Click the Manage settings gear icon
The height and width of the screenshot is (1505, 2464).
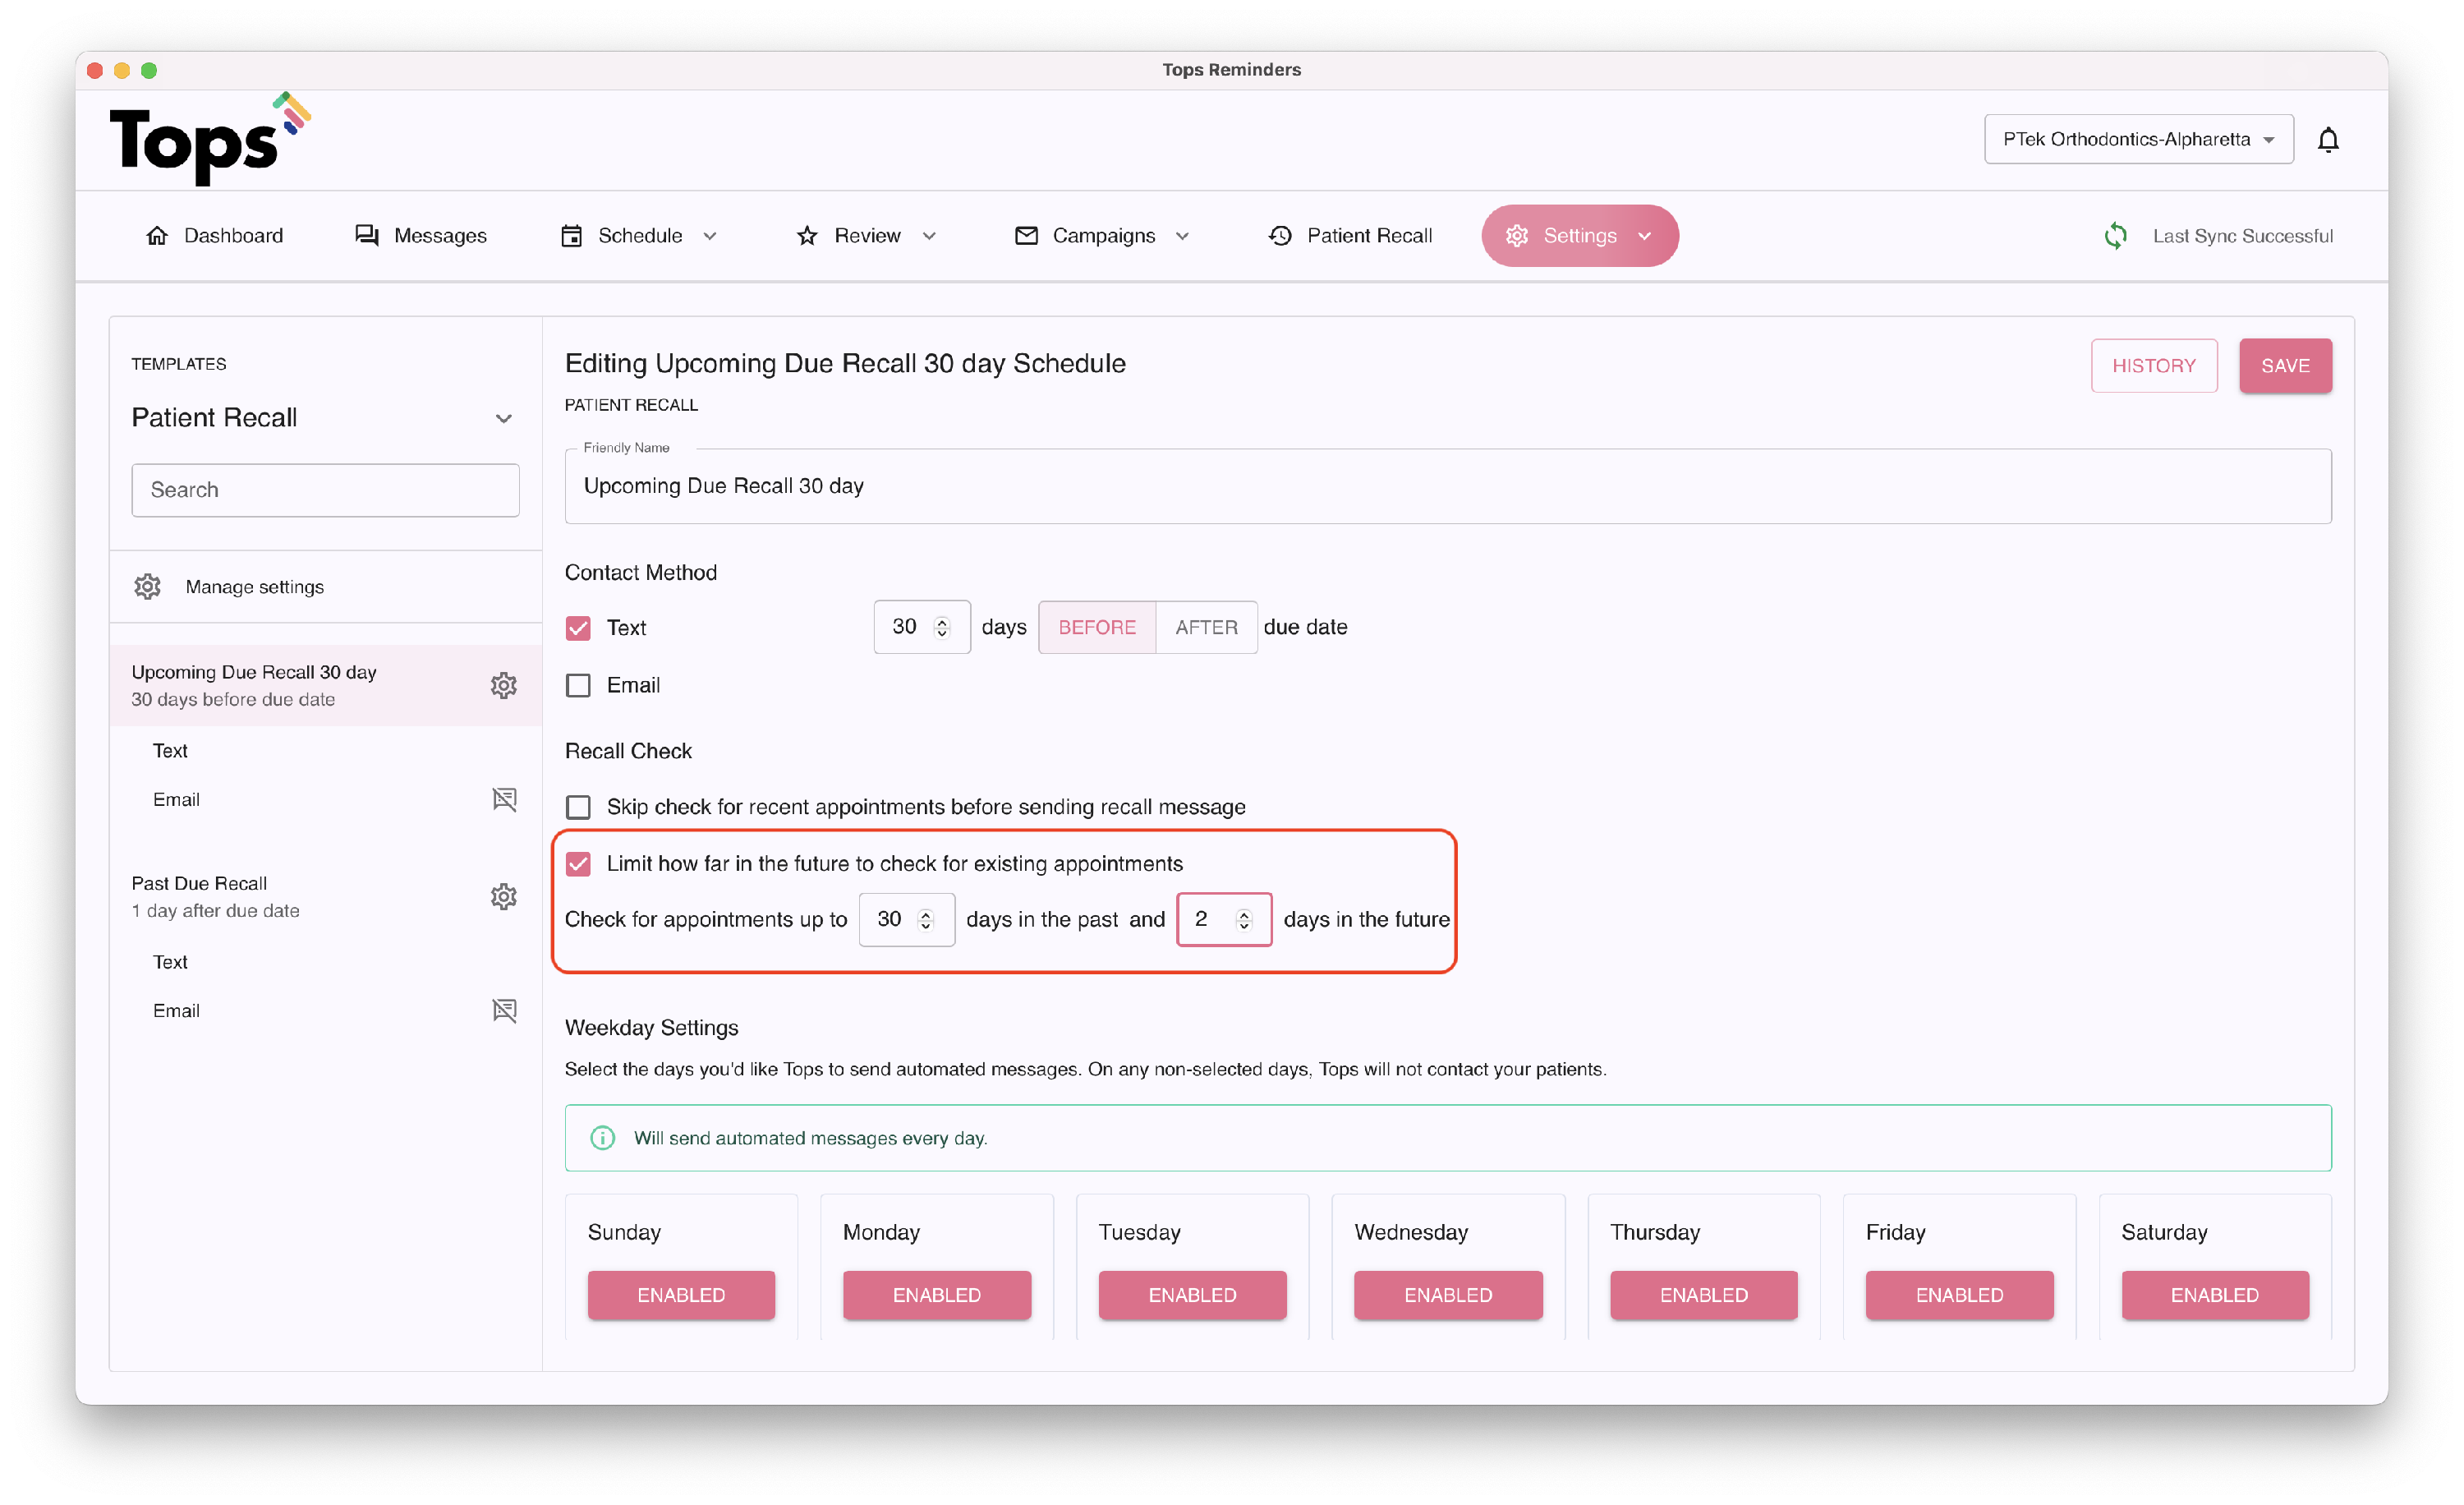(x=148, y=587)
